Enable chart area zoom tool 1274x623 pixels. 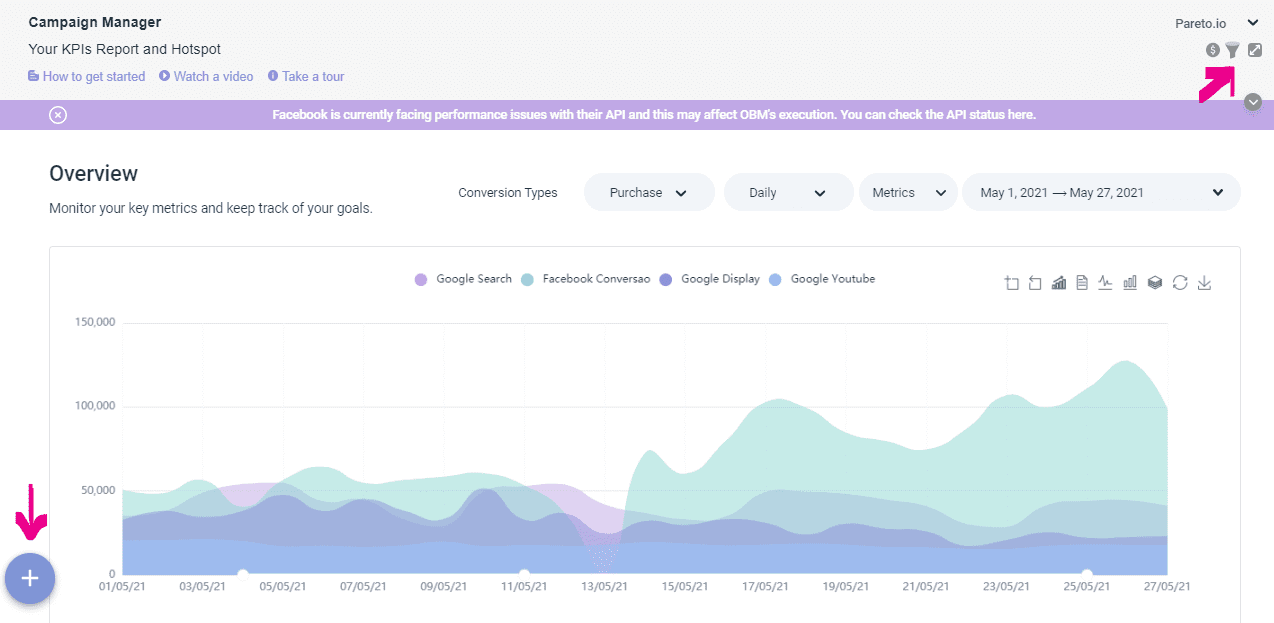pyautogui.click(x=1011, y=283)
